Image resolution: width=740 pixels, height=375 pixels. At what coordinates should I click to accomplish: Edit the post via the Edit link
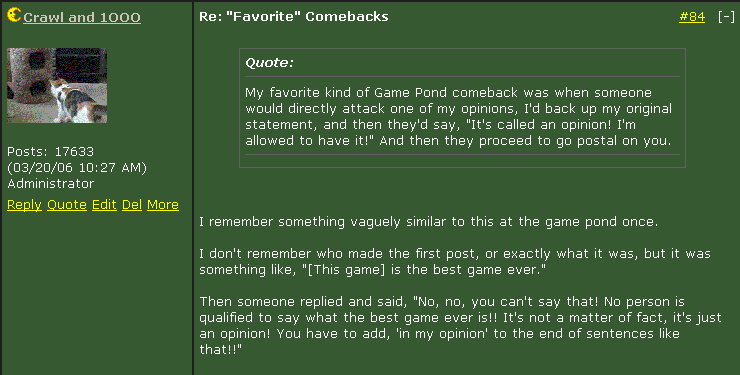[x=104, y=205]
